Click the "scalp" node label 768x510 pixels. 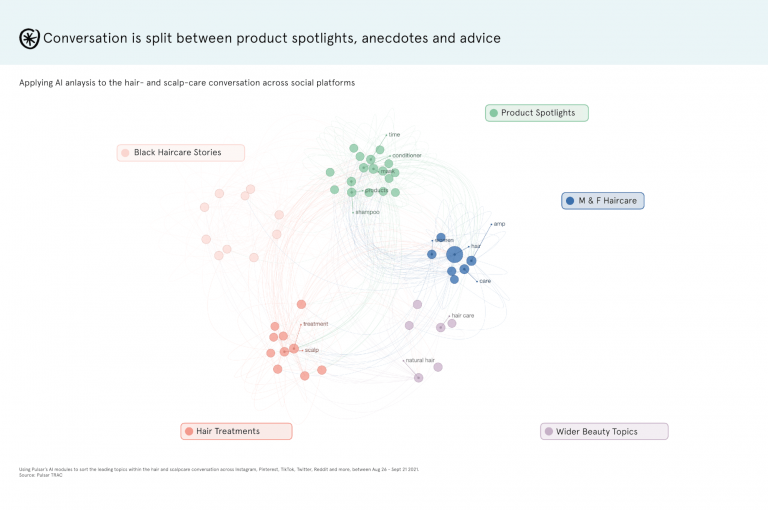[312, 350]
